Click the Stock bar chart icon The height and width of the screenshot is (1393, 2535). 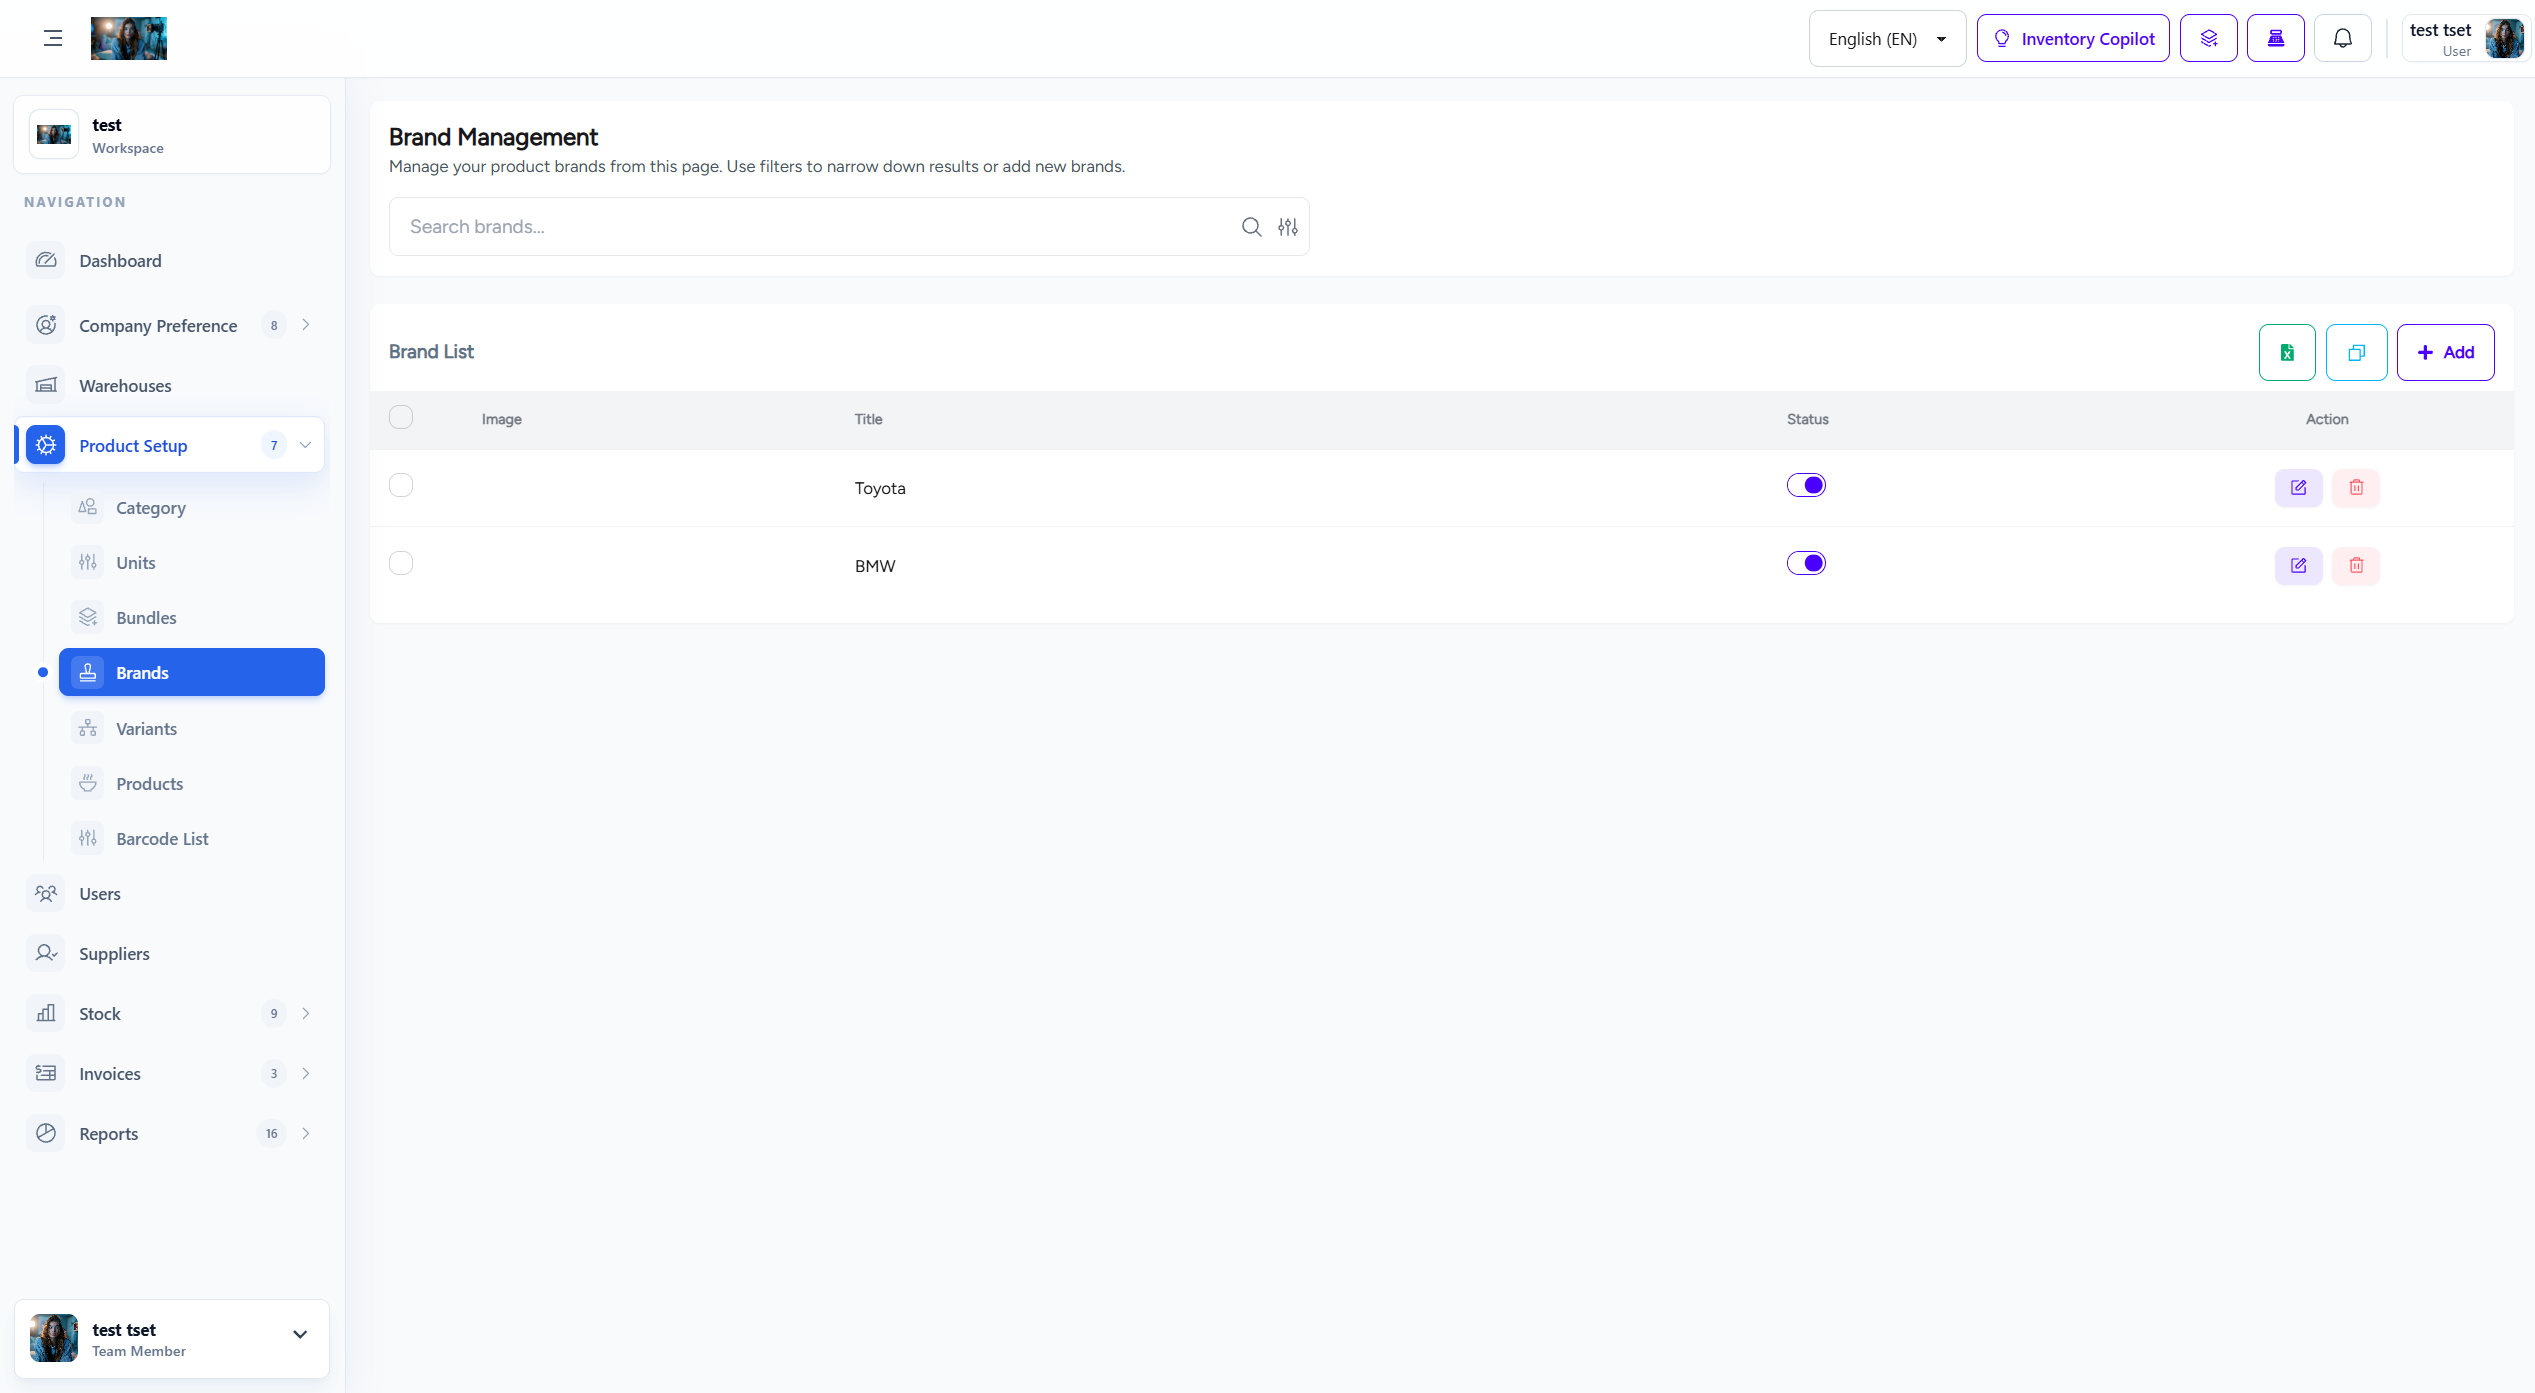click(x=46, y=1013)
